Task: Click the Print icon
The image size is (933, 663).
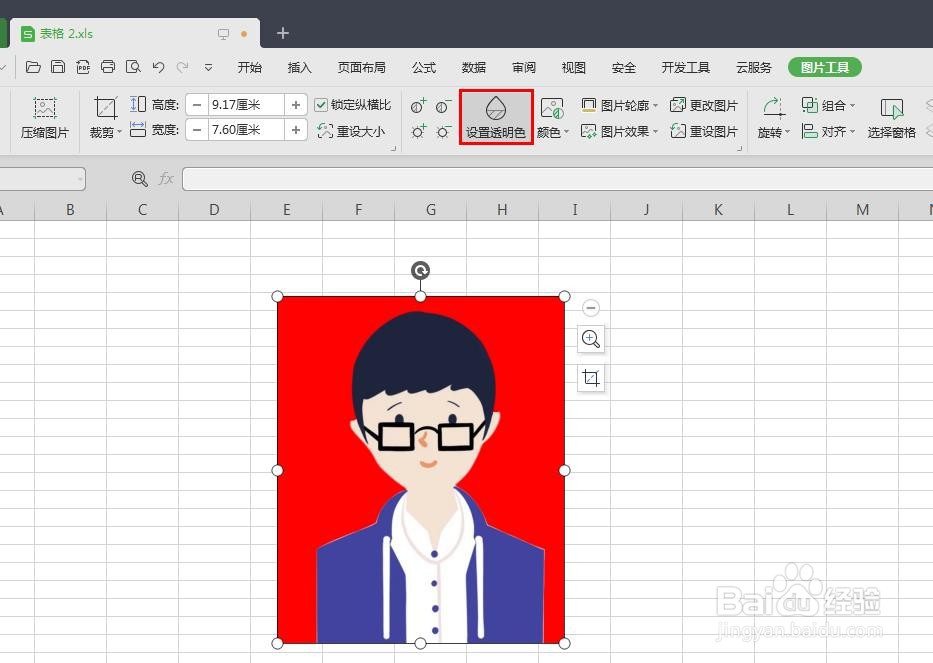Action: tap(108, 67)
